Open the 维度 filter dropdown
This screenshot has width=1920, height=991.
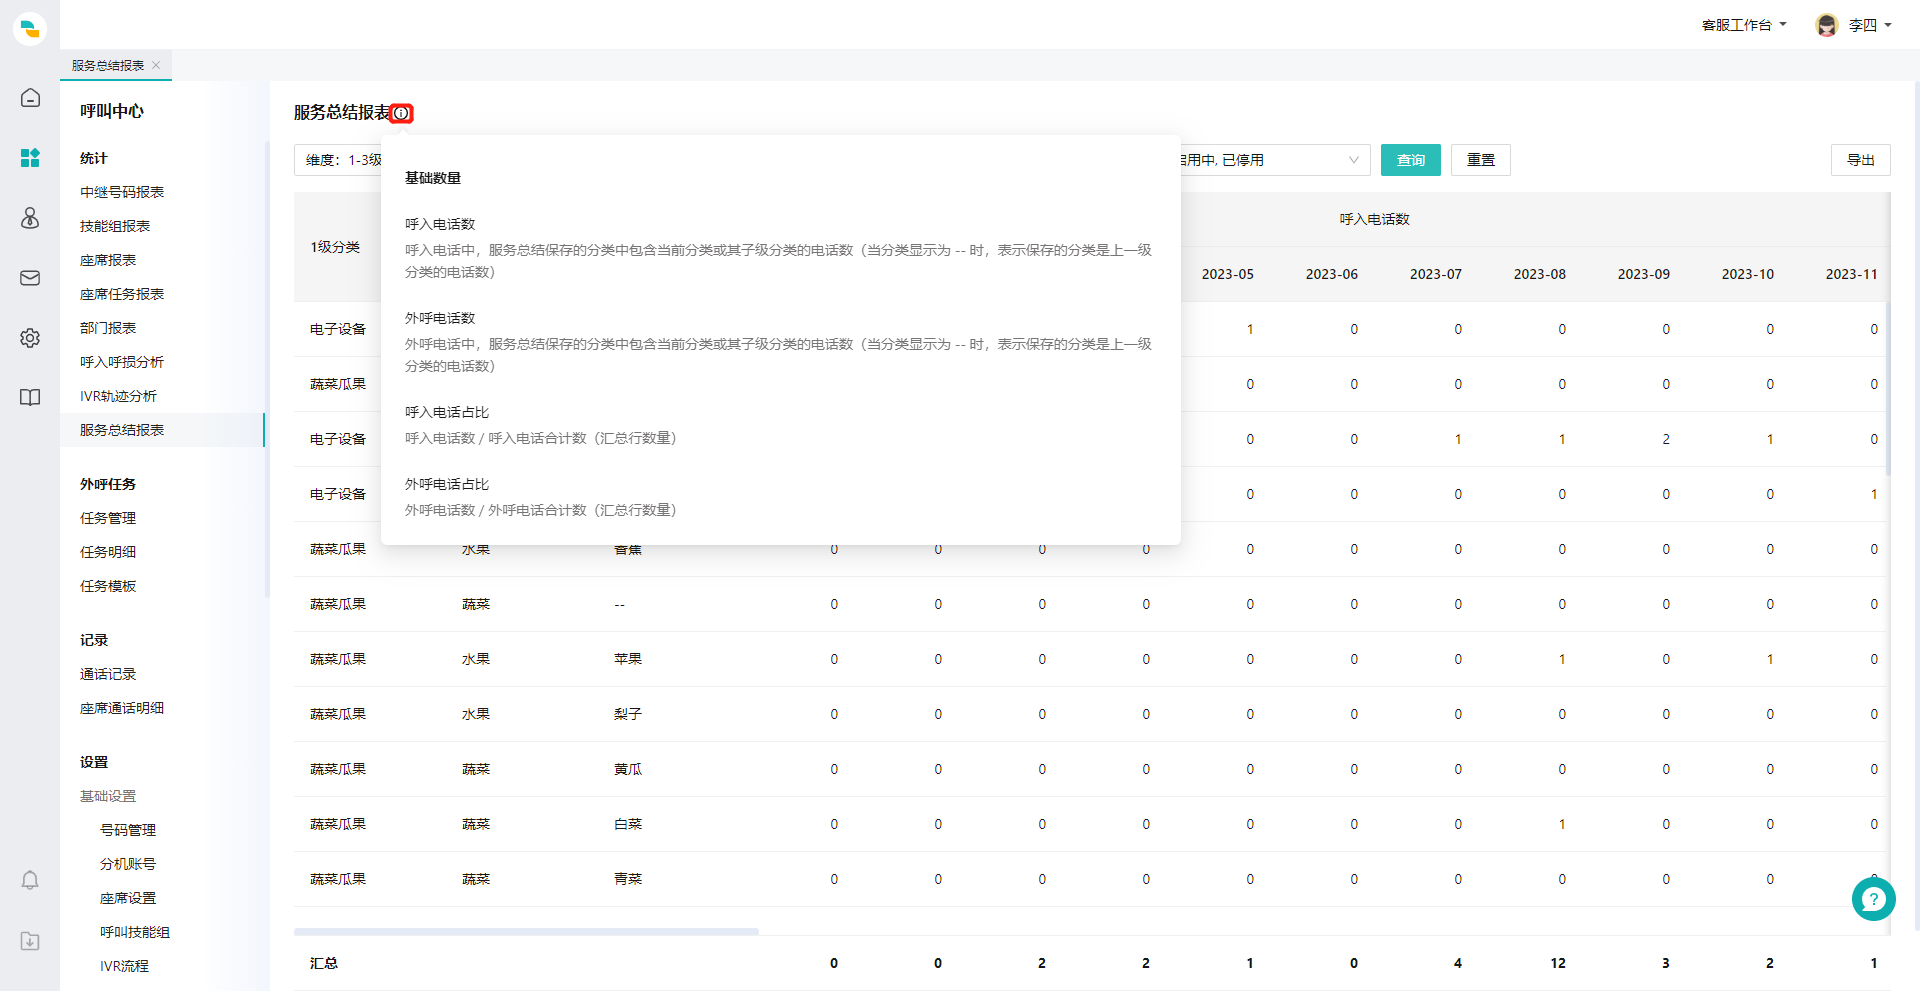(338, 160)
